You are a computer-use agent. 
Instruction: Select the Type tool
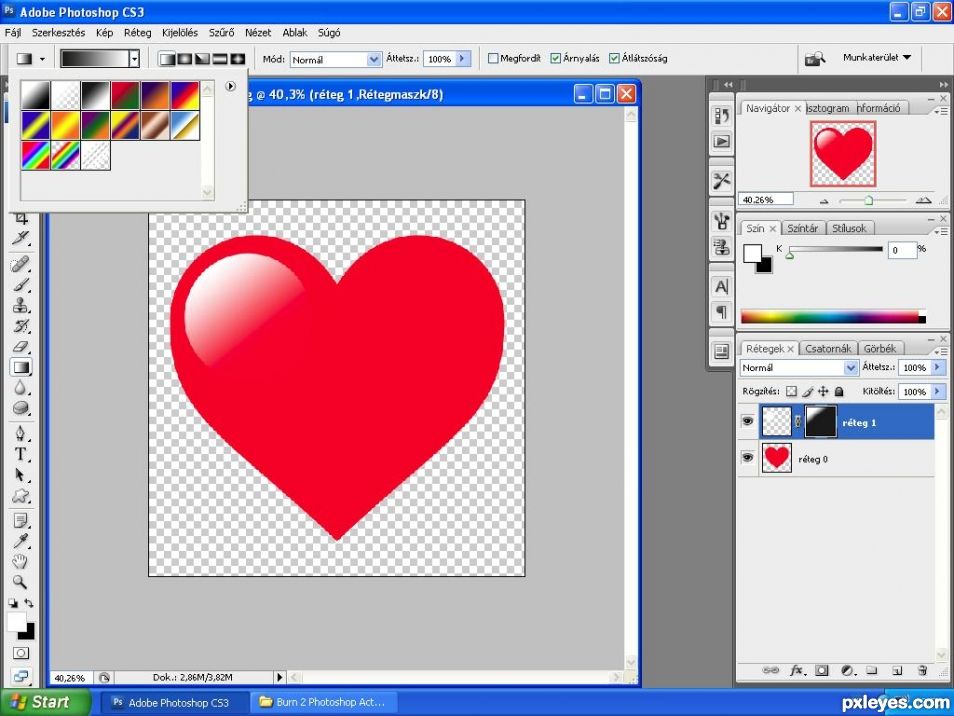21,454
